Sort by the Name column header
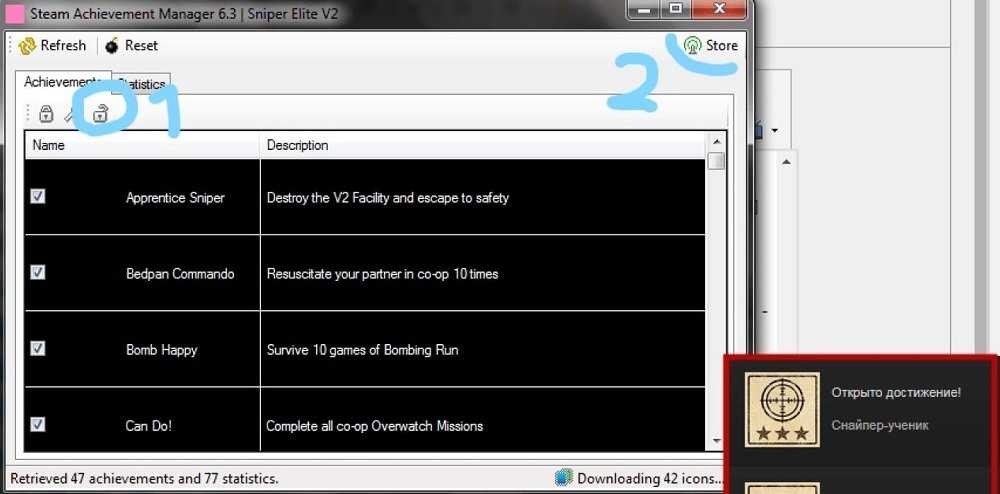The image size is (1000, 494). 142,145
